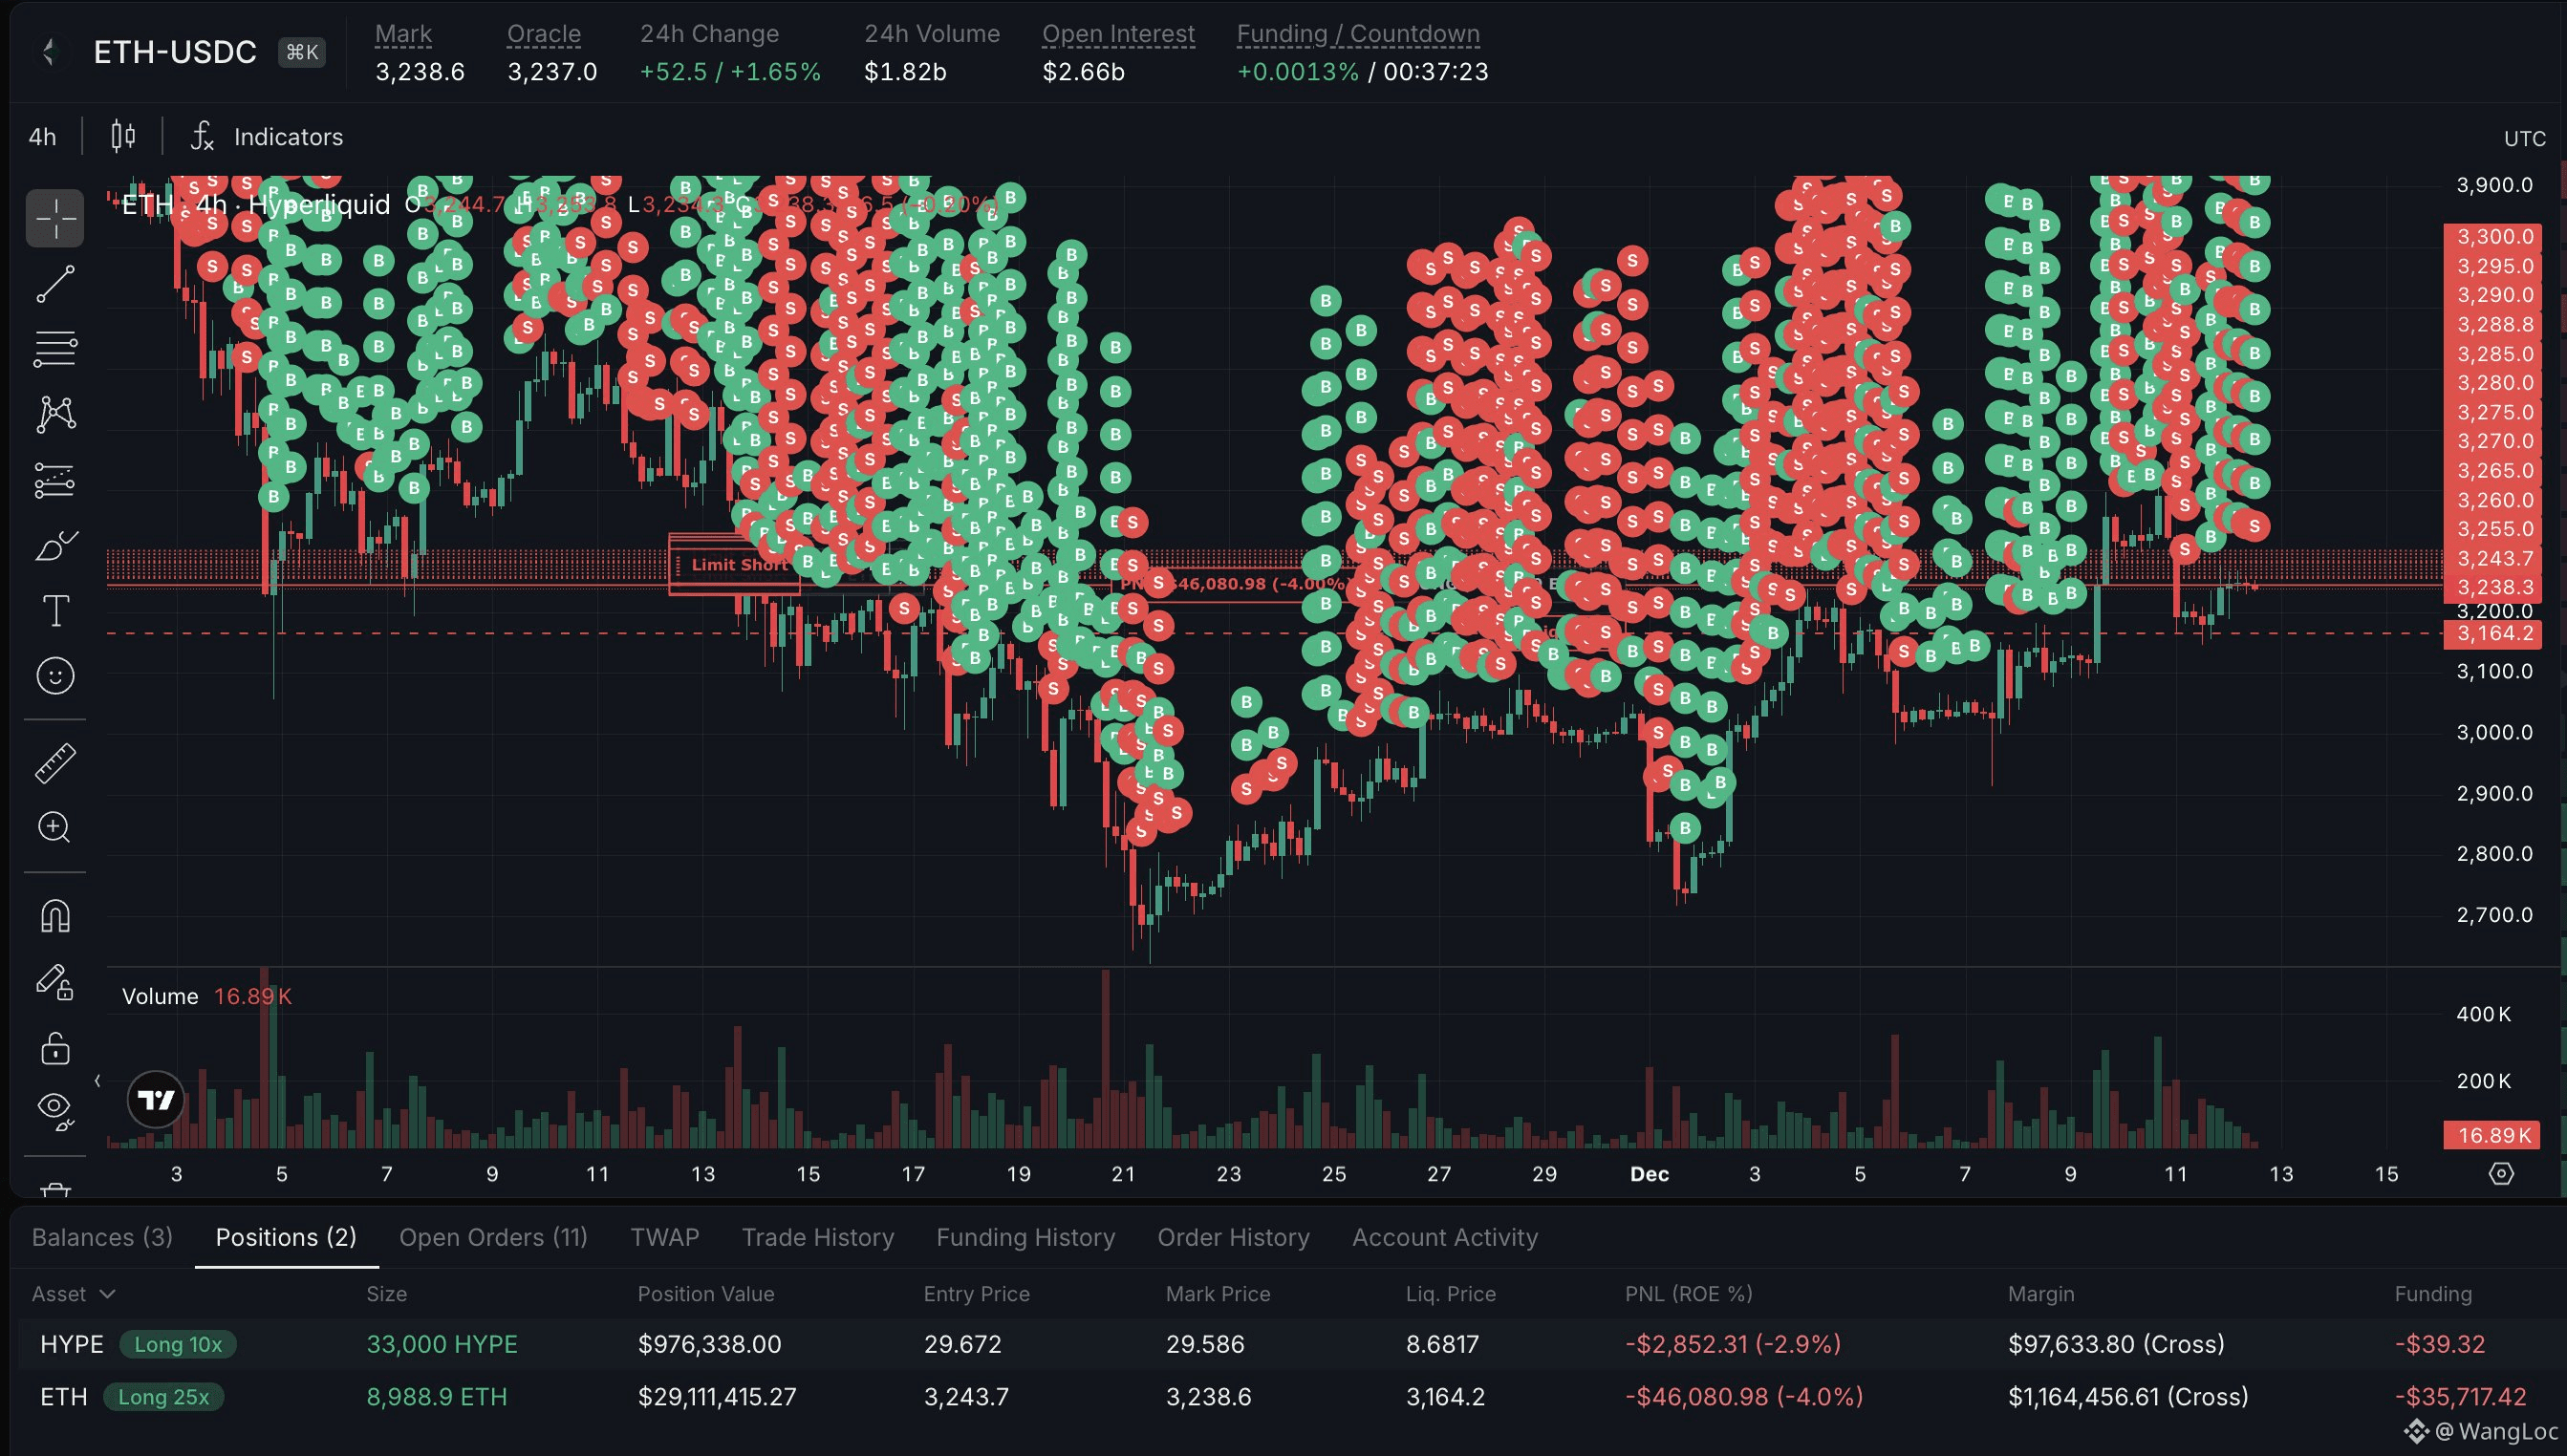This screenshot has width=2567, height=1456.
Task: Select the ruler measure tool
Action: 55,763
